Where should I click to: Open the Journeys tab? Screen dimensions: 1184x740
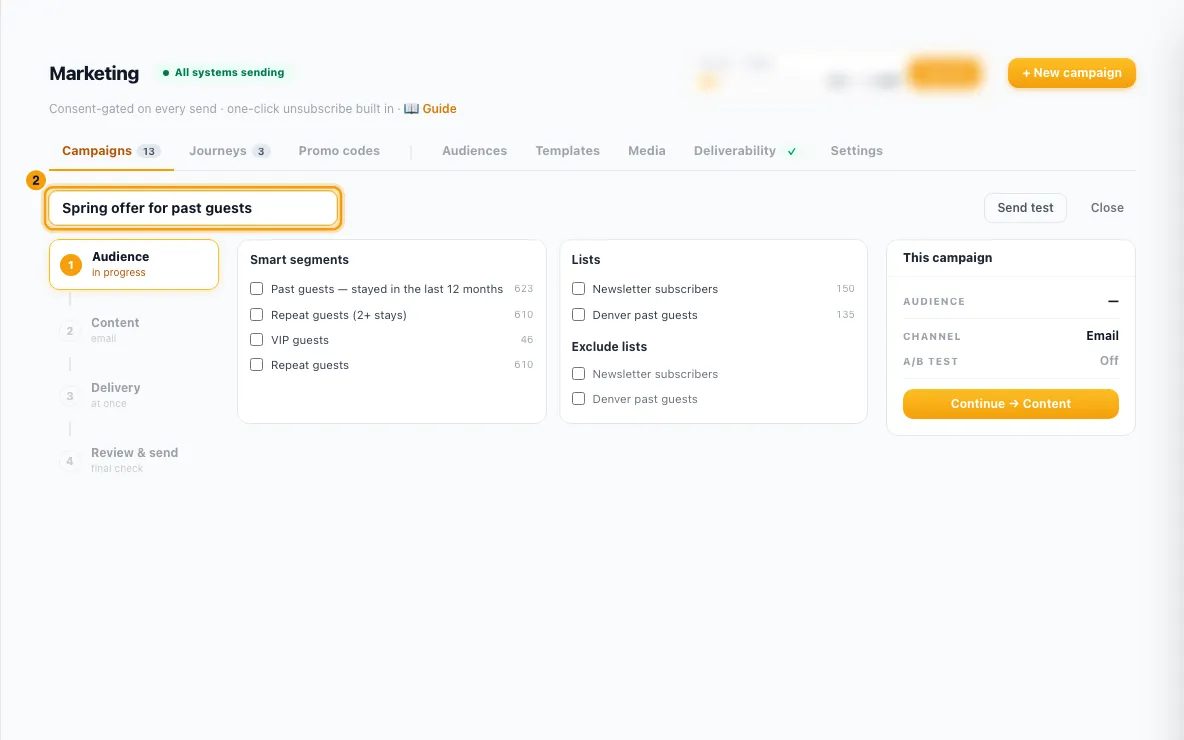(229, 151)
